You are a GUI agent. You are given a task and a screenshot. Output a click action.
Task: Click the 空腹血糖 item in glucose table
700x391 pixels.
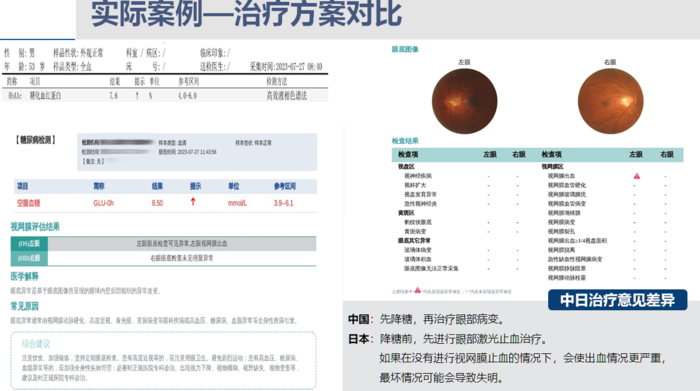pyautogui.click(x=29, y=203)
